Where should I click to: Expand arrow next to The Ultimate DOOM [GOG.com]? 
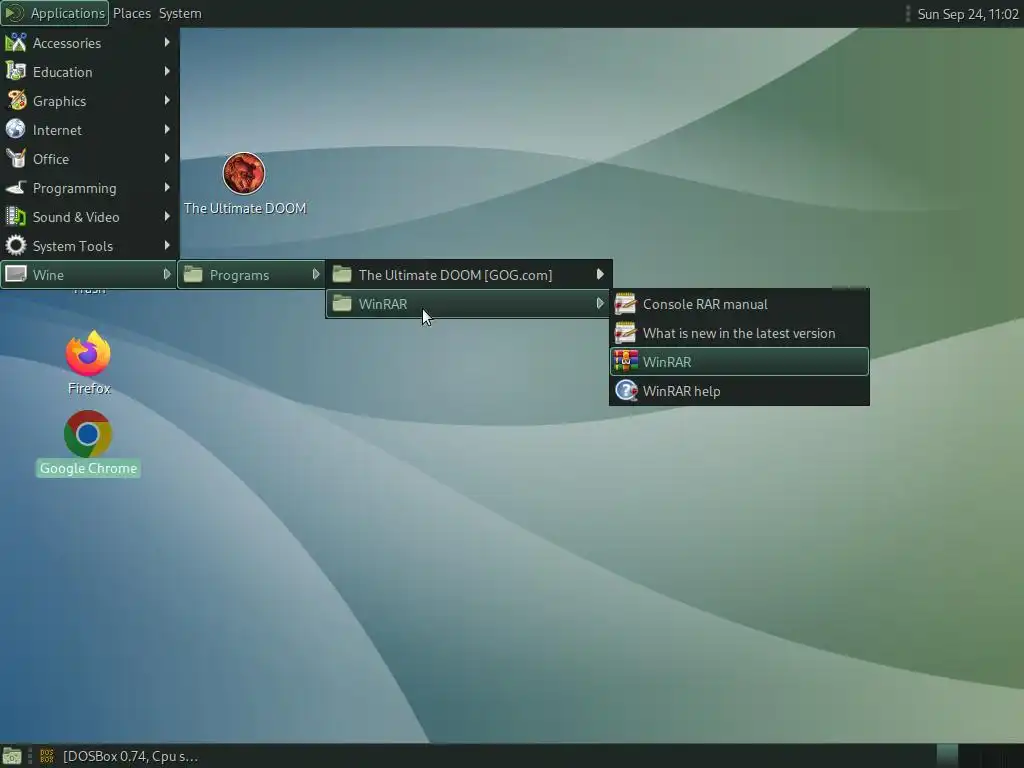click(x=600, y=274)
